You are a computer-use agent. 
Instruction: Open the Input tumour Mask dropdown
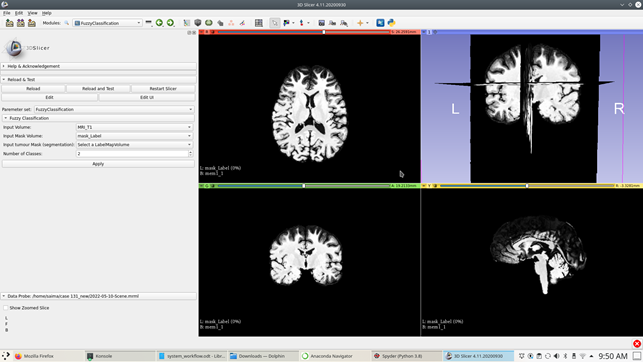pyautogui.click(x=134, y=145)
